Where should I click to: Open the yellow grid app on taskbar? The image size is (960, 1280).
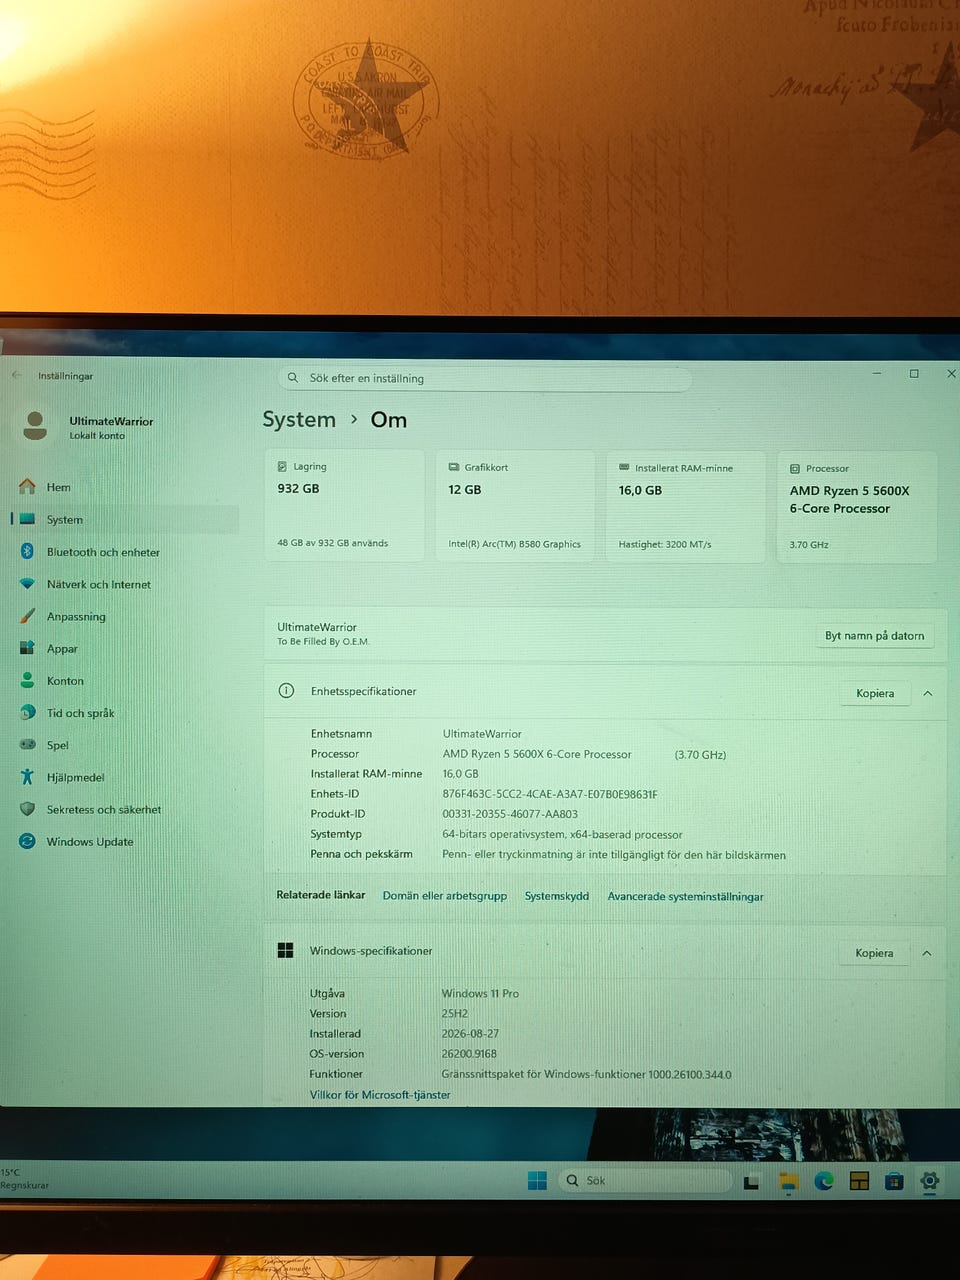[x=859, y=1182]
